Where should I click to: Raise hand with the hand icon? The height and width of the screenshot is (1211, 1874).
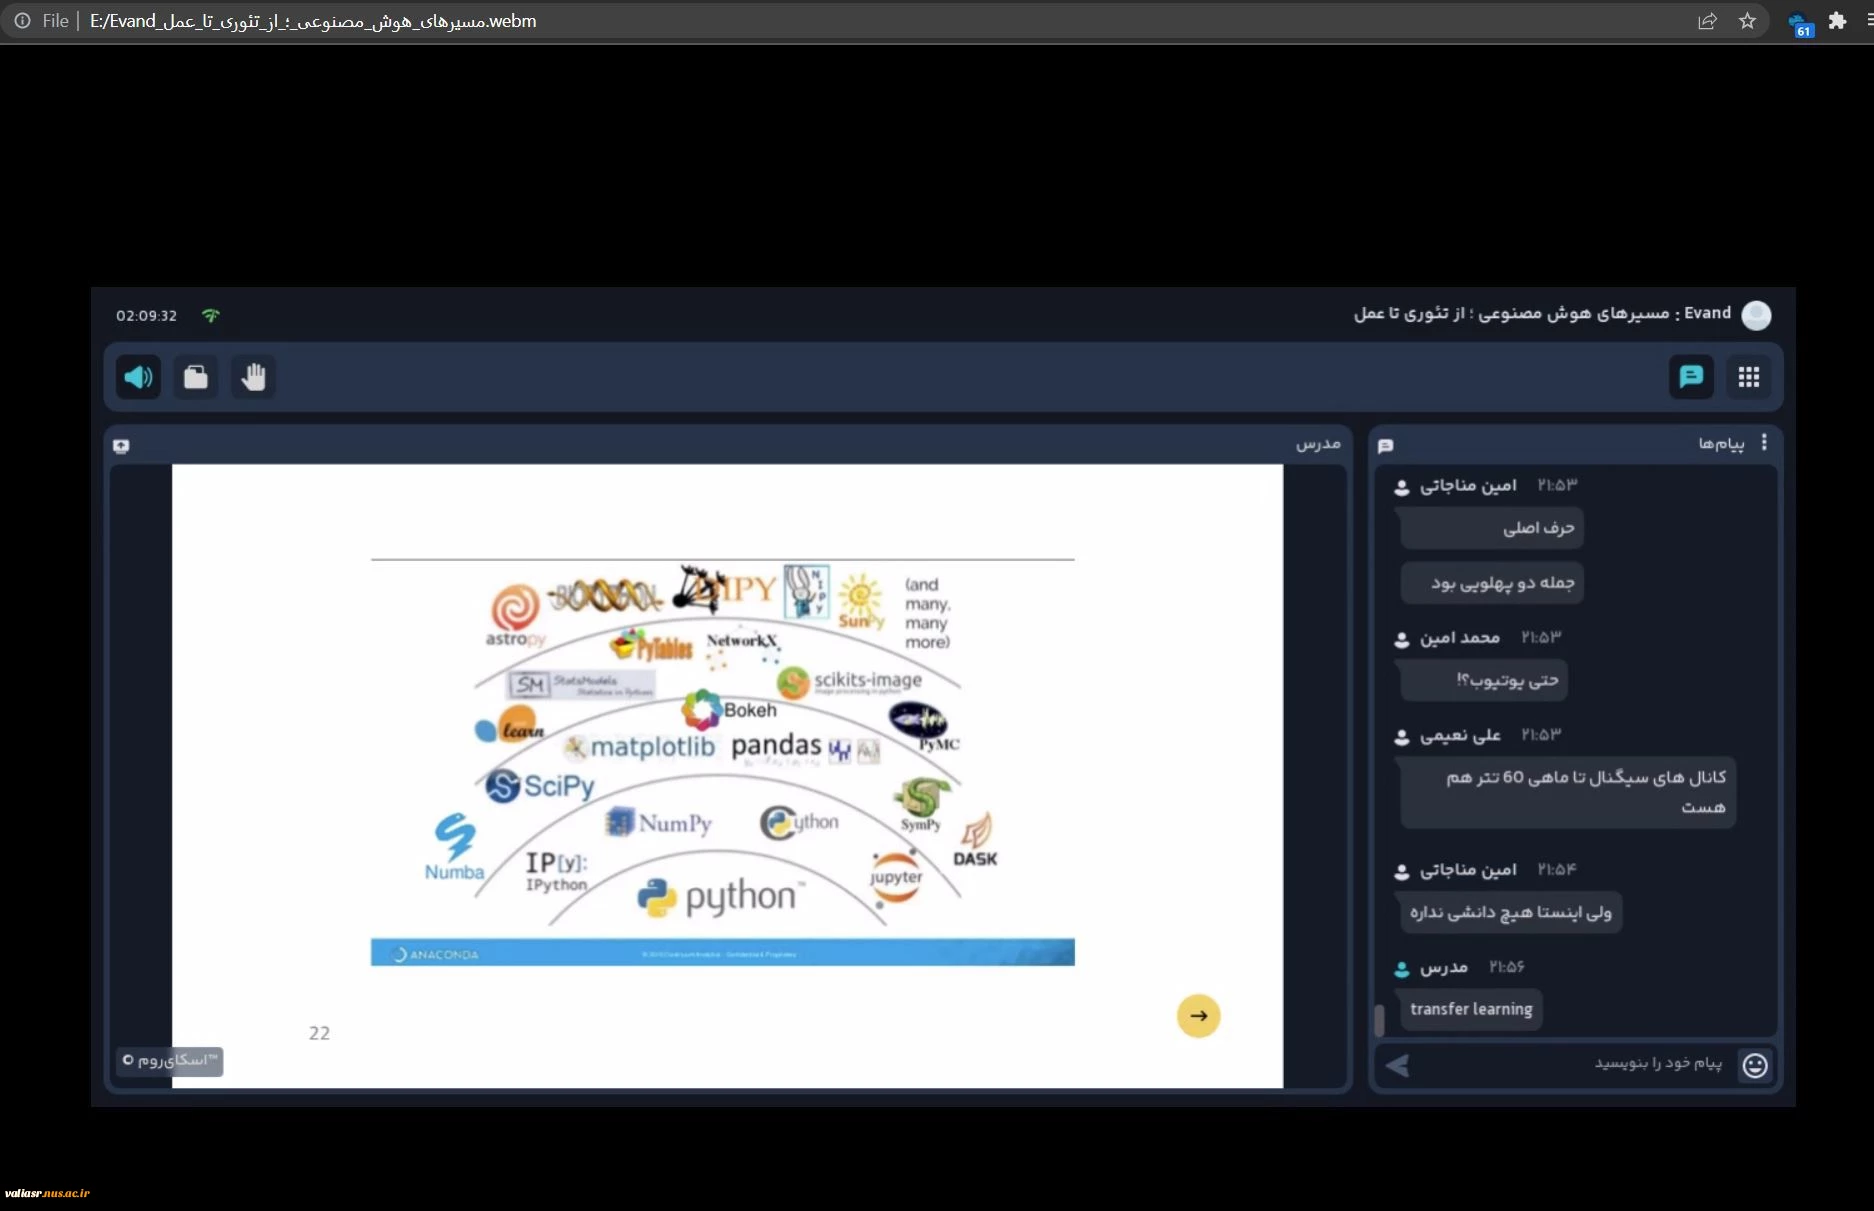coord(254,377)
